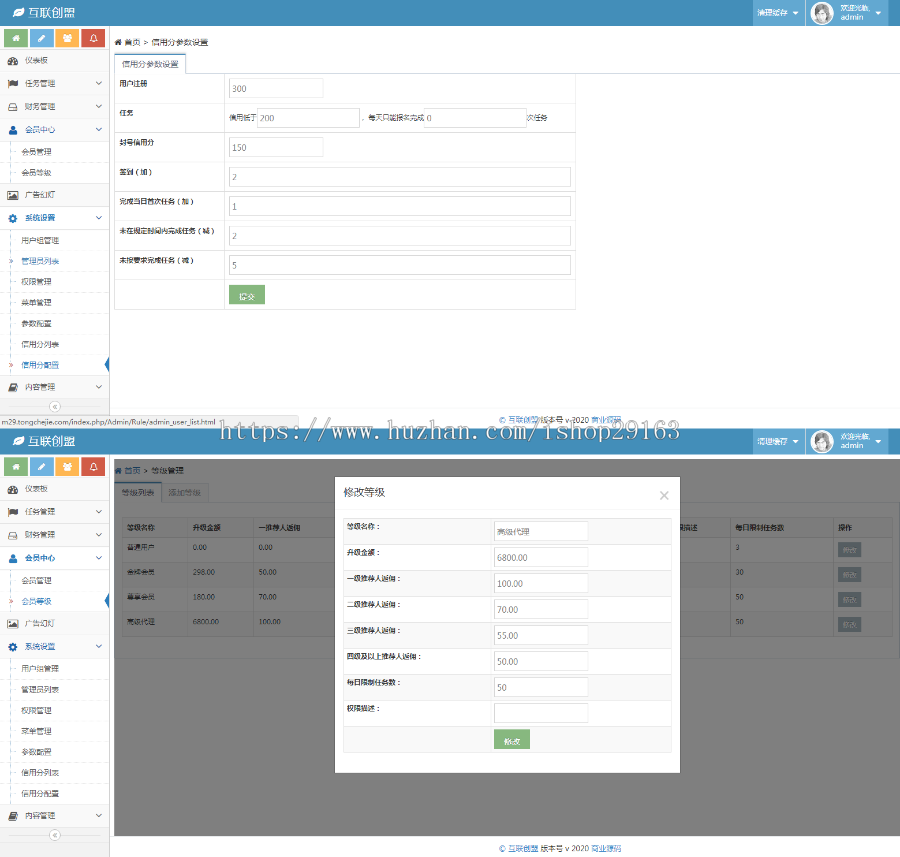Close the 修改等级 dialog with the X
This screenshot has width=900, height=857.
tap(664, 495)
